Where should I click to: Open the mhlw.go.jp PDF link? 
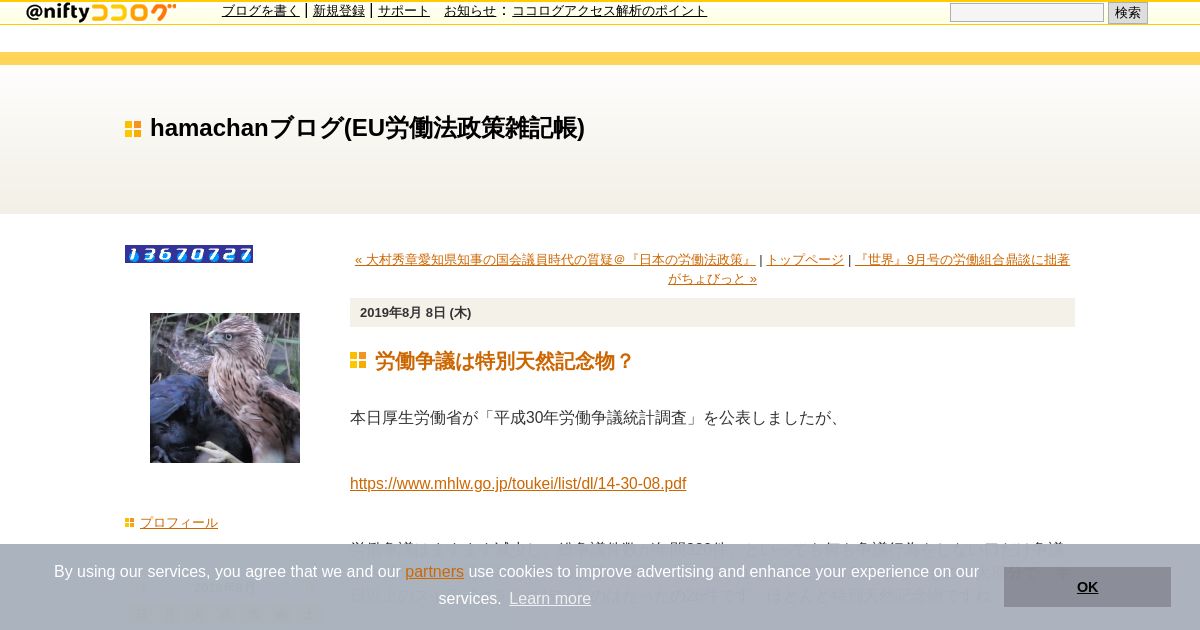point(518,484)
